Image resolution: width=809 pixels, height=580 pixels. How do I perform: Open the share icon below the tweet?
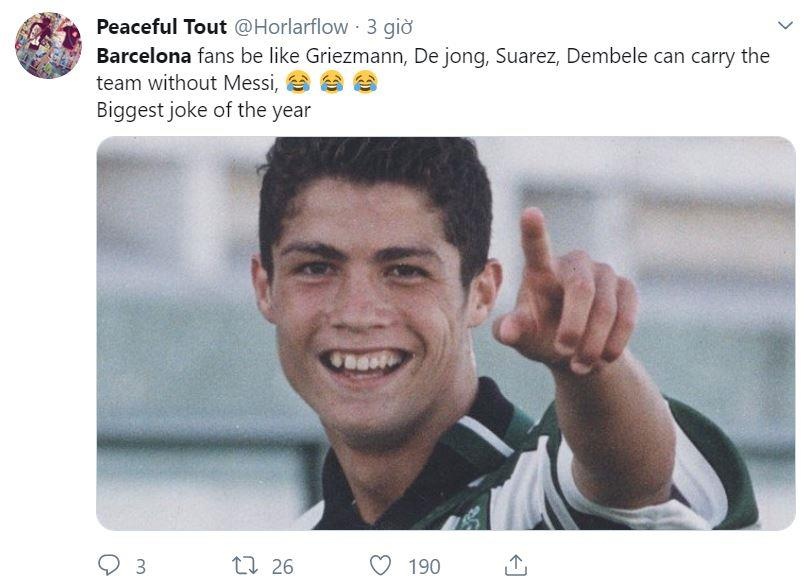point(514,566)
